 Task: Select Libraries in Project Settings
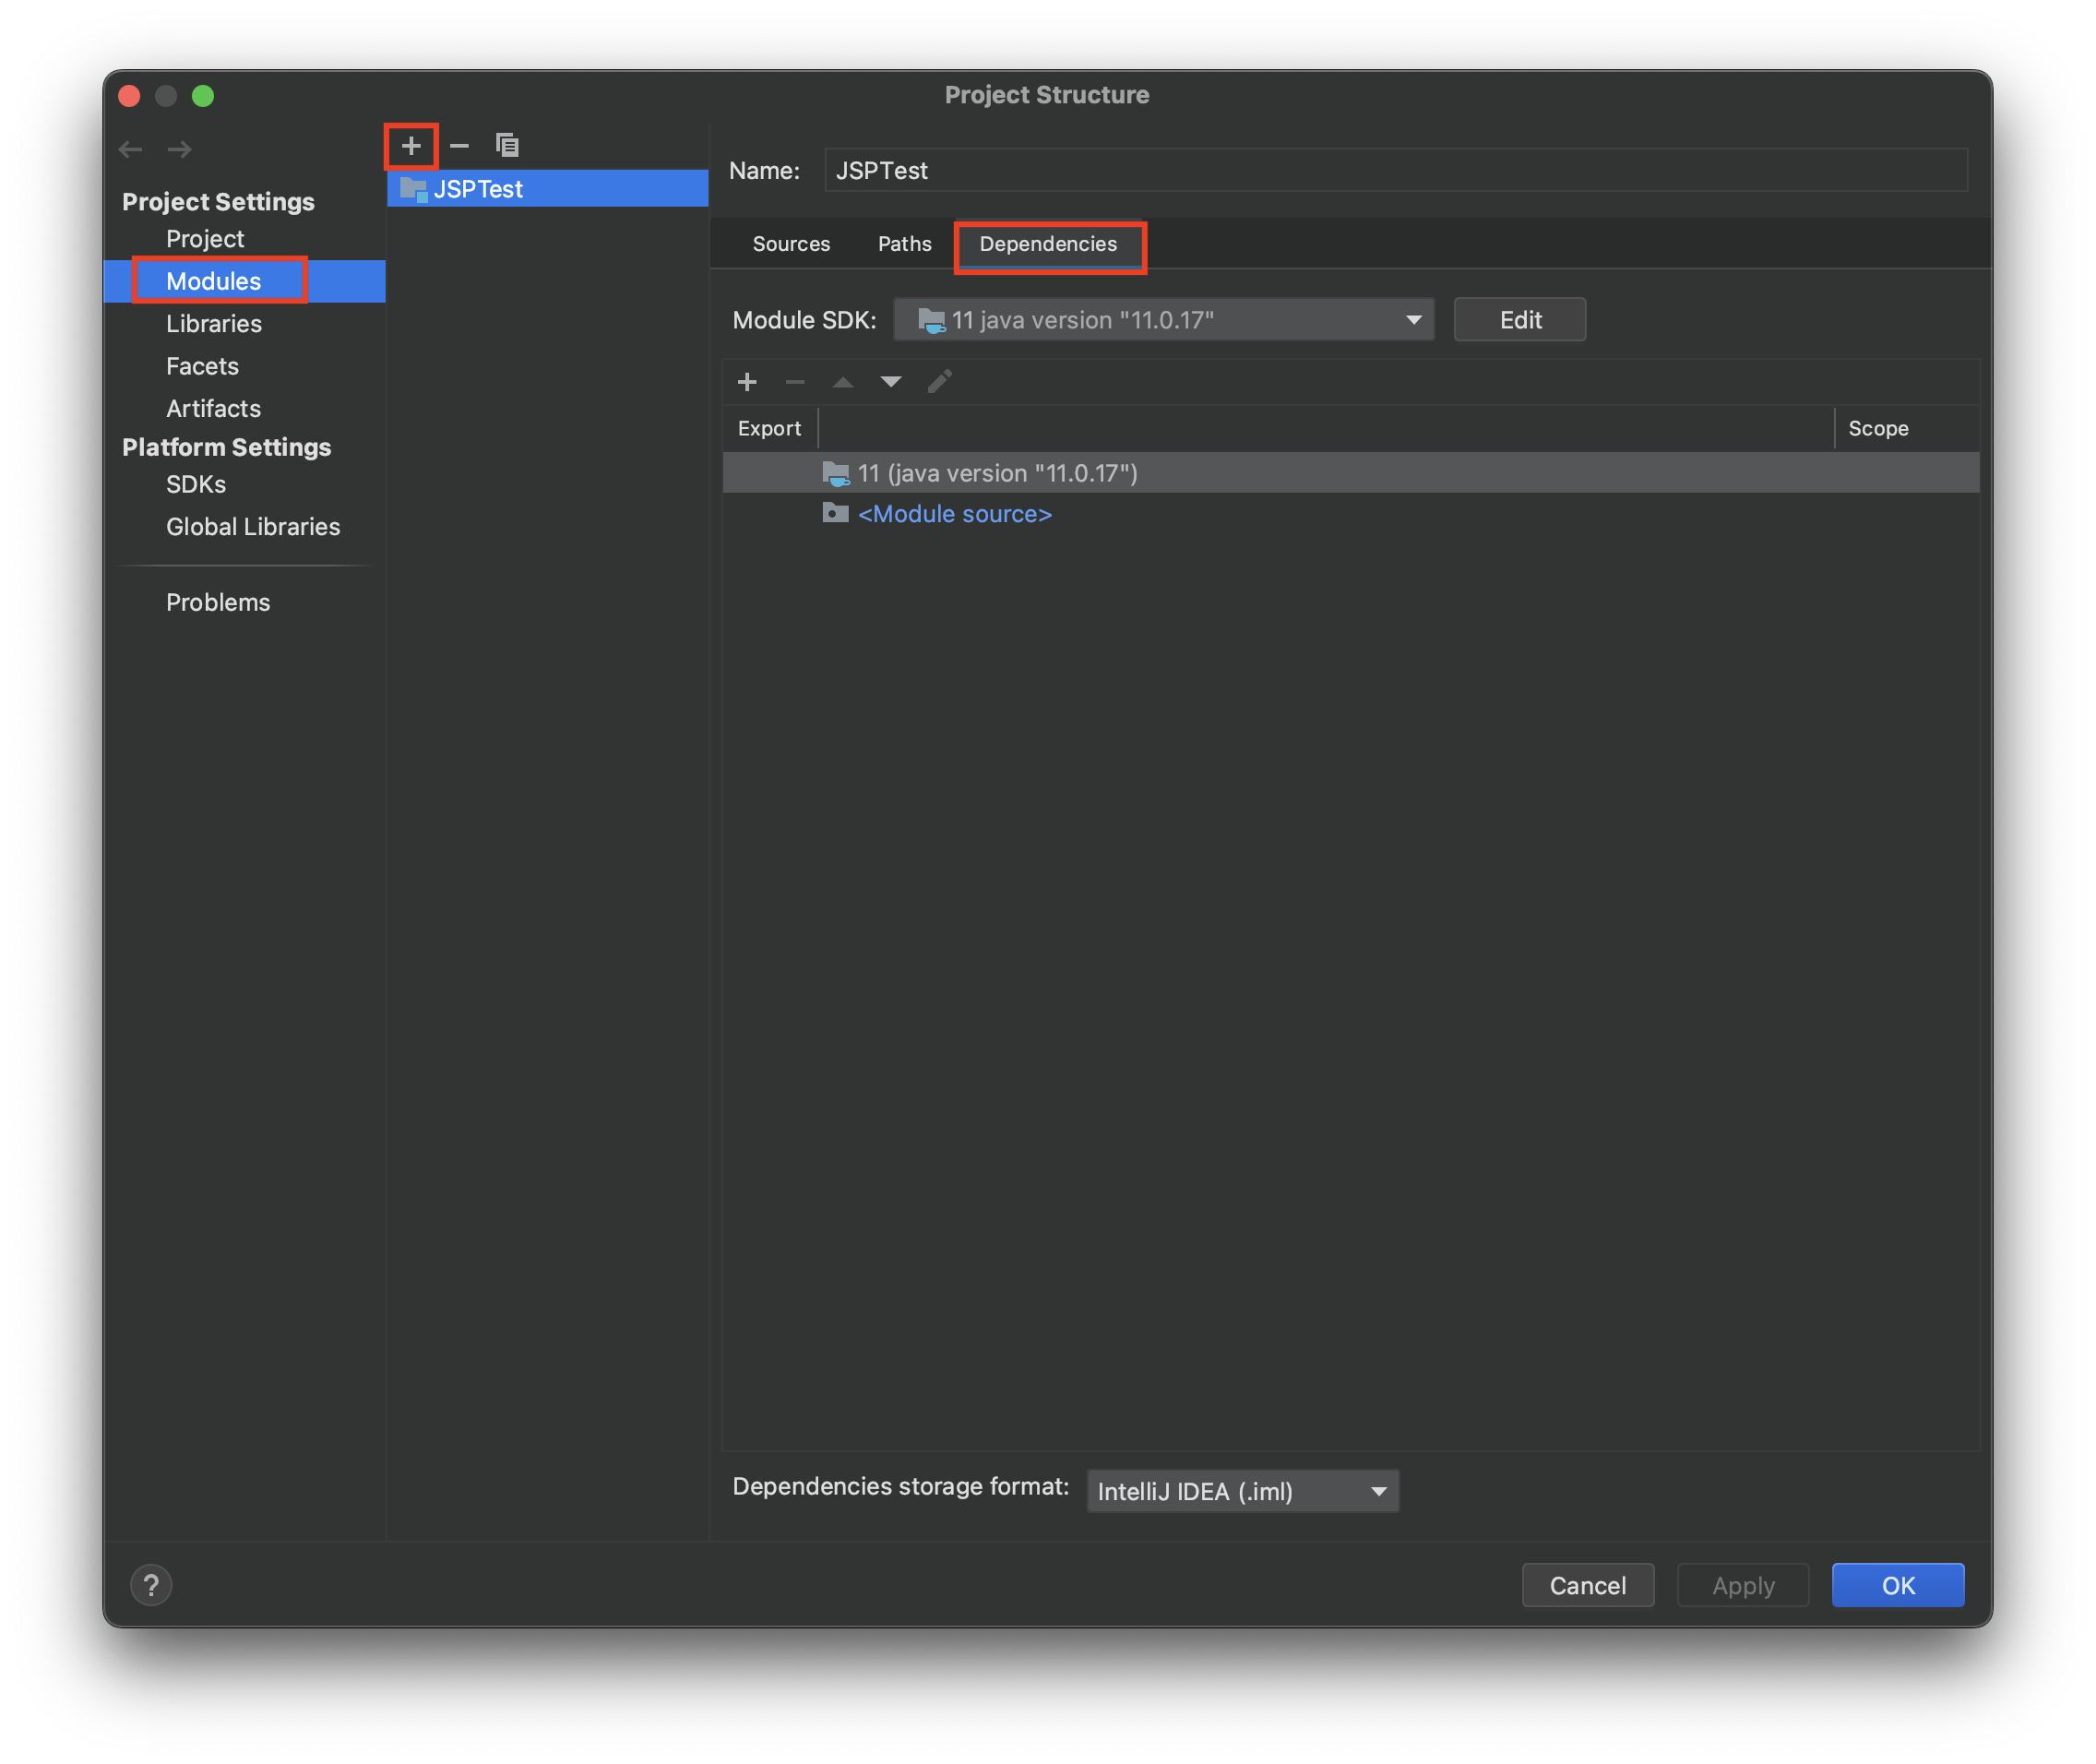(214, 324)
